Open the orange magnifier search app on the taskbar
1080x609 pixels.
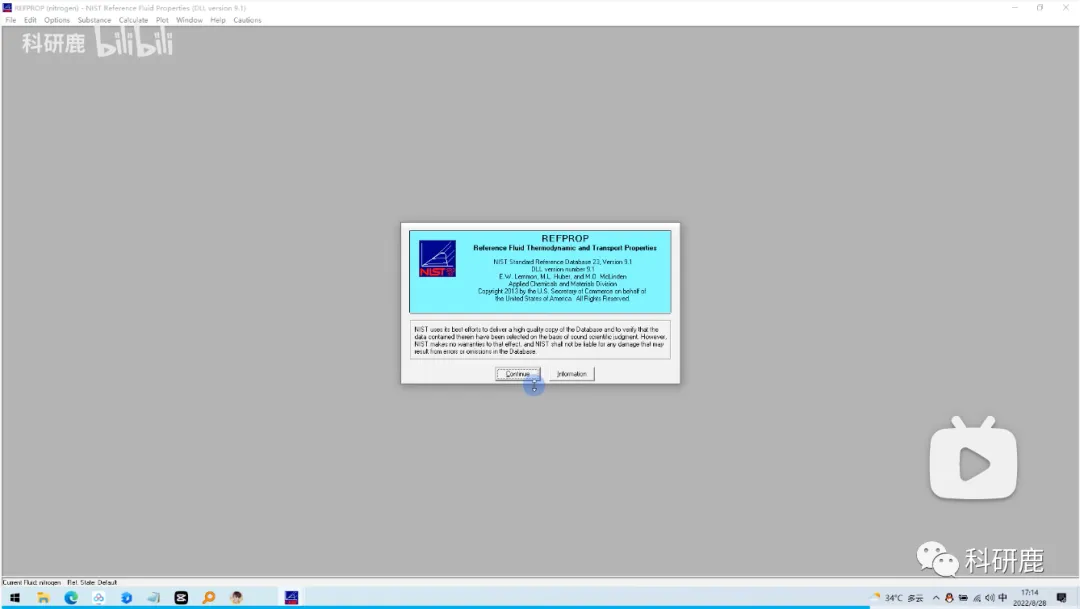(x=209, y=598)
